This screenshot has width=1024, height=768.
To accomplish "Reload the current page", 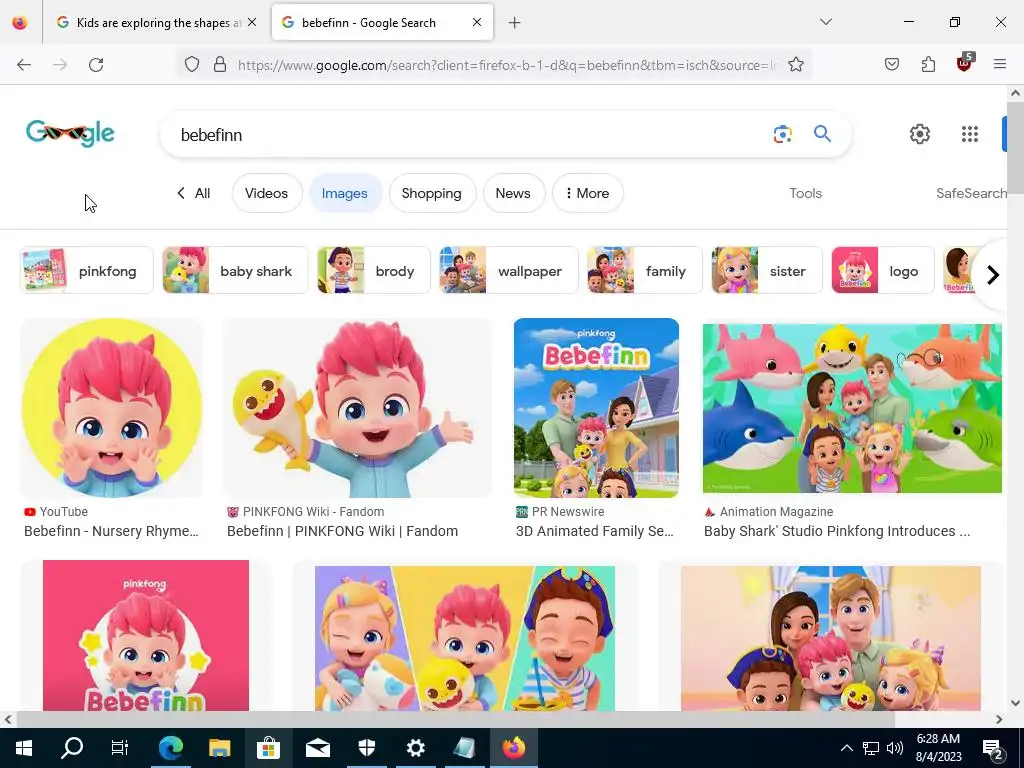I will pyautogui.click(x=96, y=65).
